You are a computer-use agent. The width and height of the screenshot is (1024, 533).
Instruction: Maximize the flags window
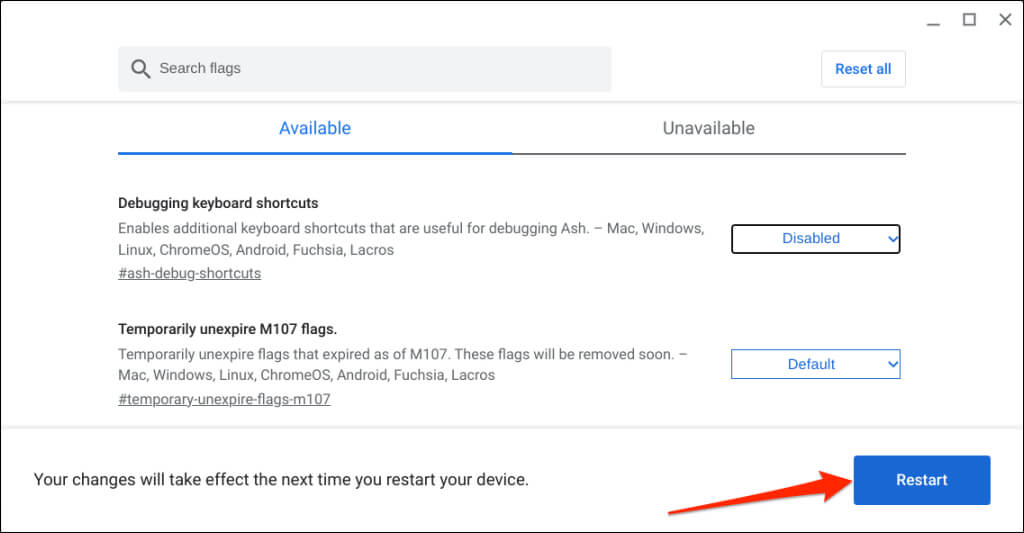[969, 20]
